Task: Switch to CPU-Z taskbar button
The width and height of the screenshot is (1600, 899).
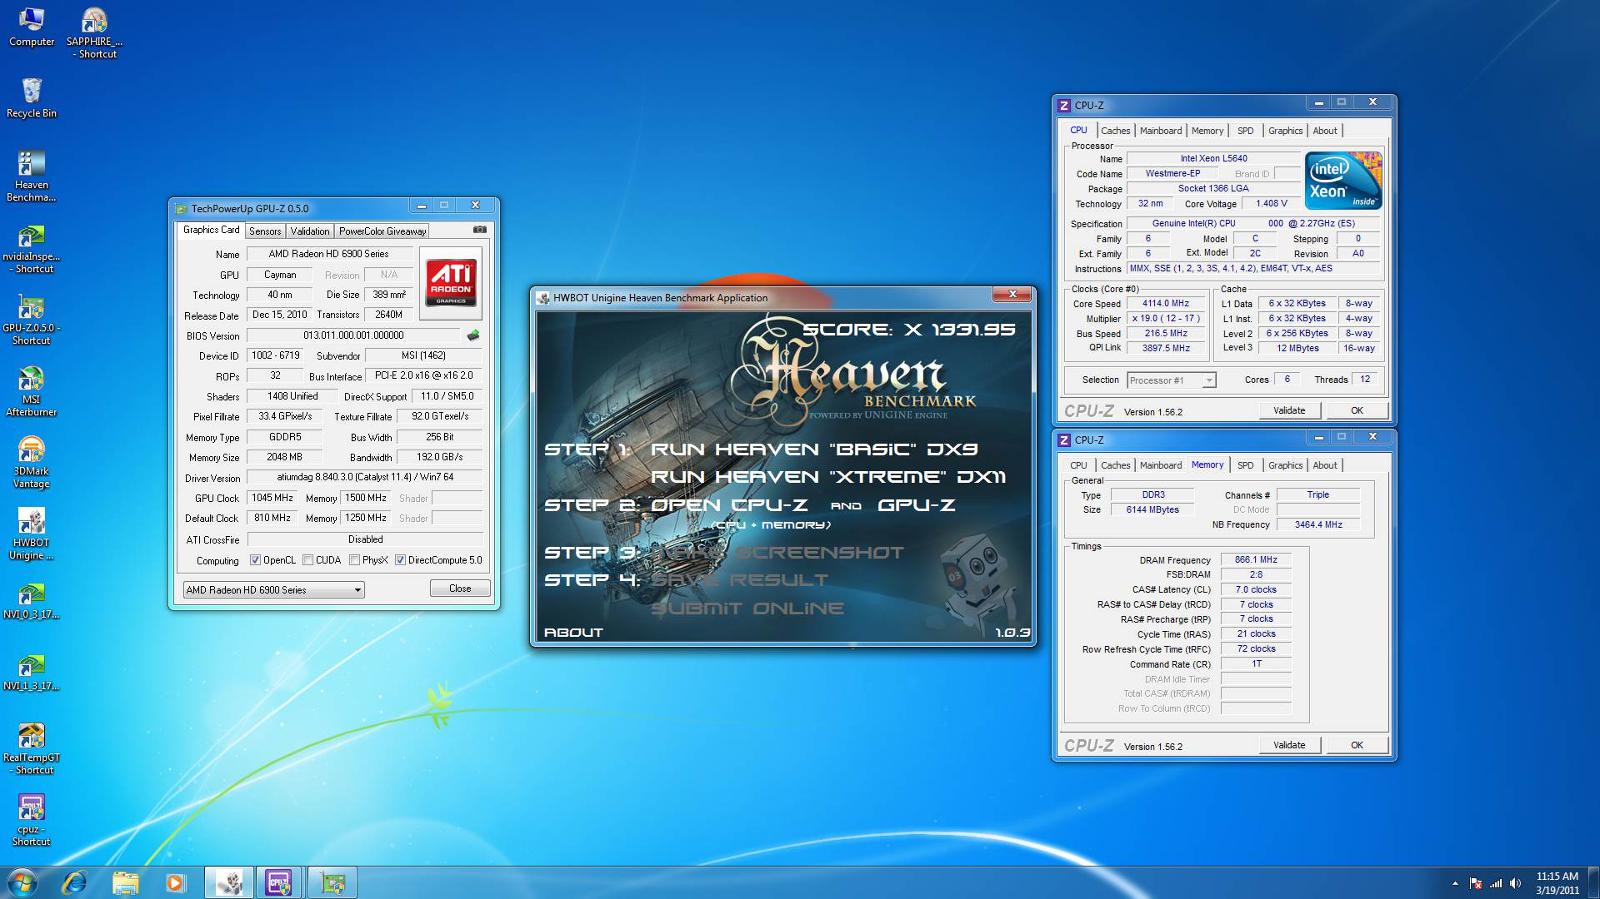Action: 279,882
